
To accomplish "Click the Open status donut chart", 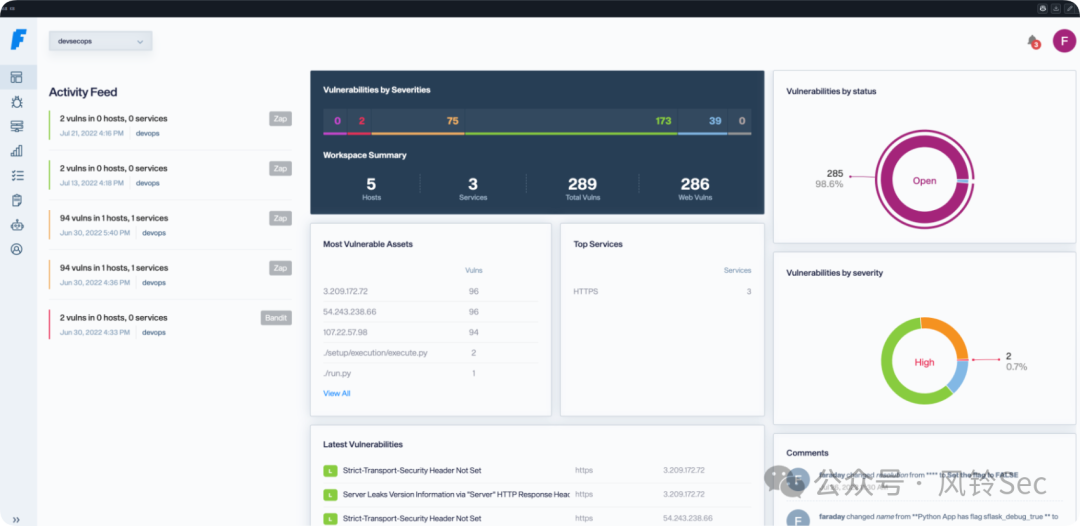I will click(x=924, y=180).
